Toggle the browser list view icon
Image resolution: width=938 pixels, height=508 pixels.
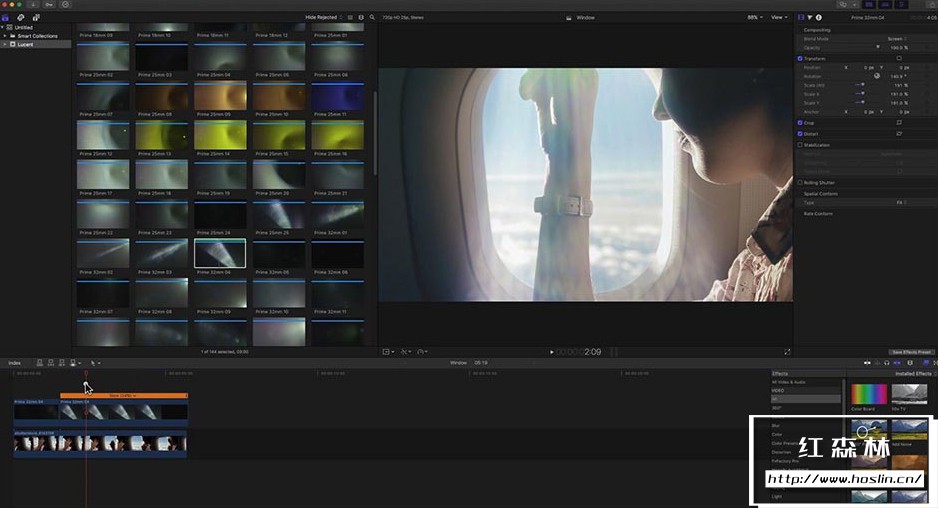click(351, 17)
